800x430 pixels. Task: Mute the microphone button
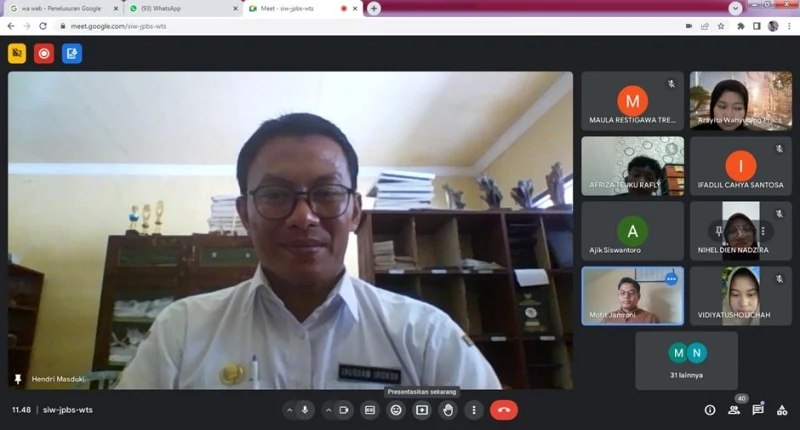point(305,410)
